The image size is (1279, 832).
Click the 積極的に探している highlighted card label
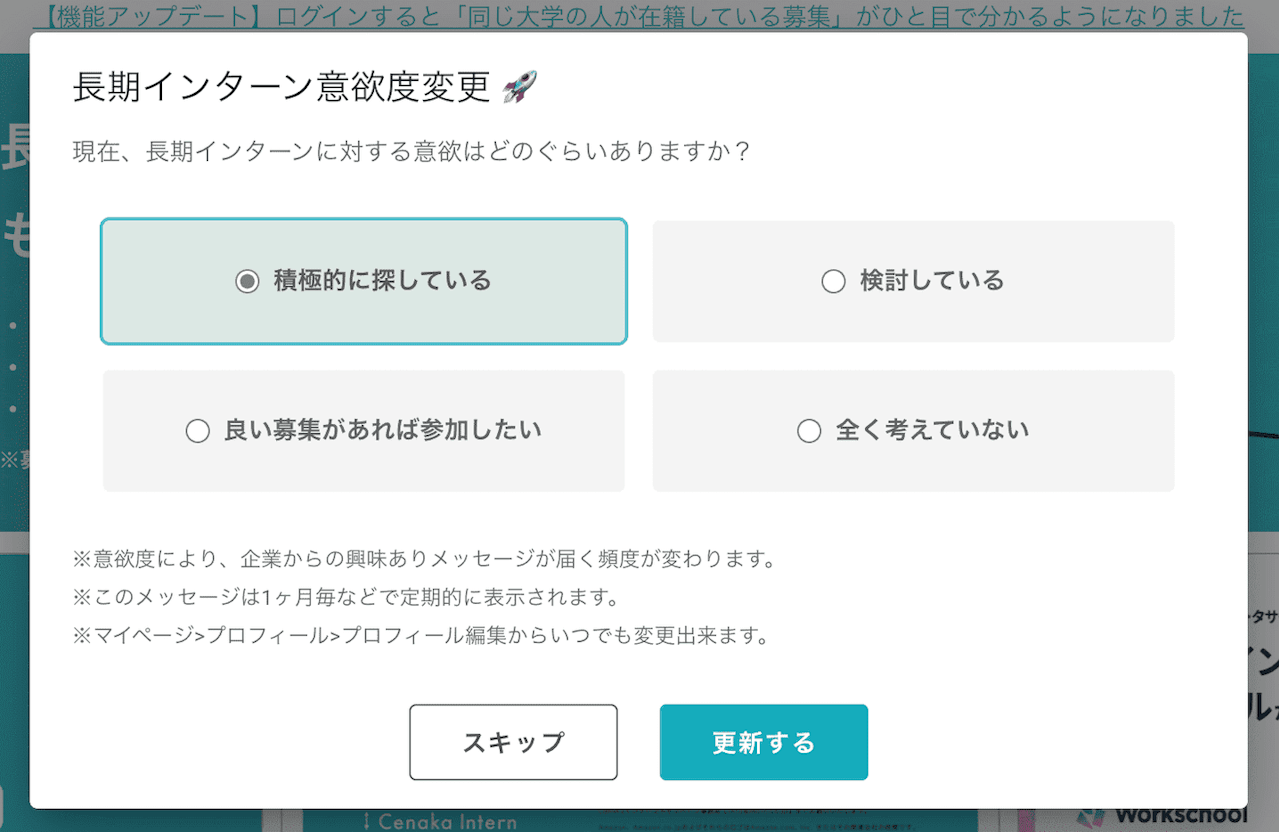tap(383, 281)
